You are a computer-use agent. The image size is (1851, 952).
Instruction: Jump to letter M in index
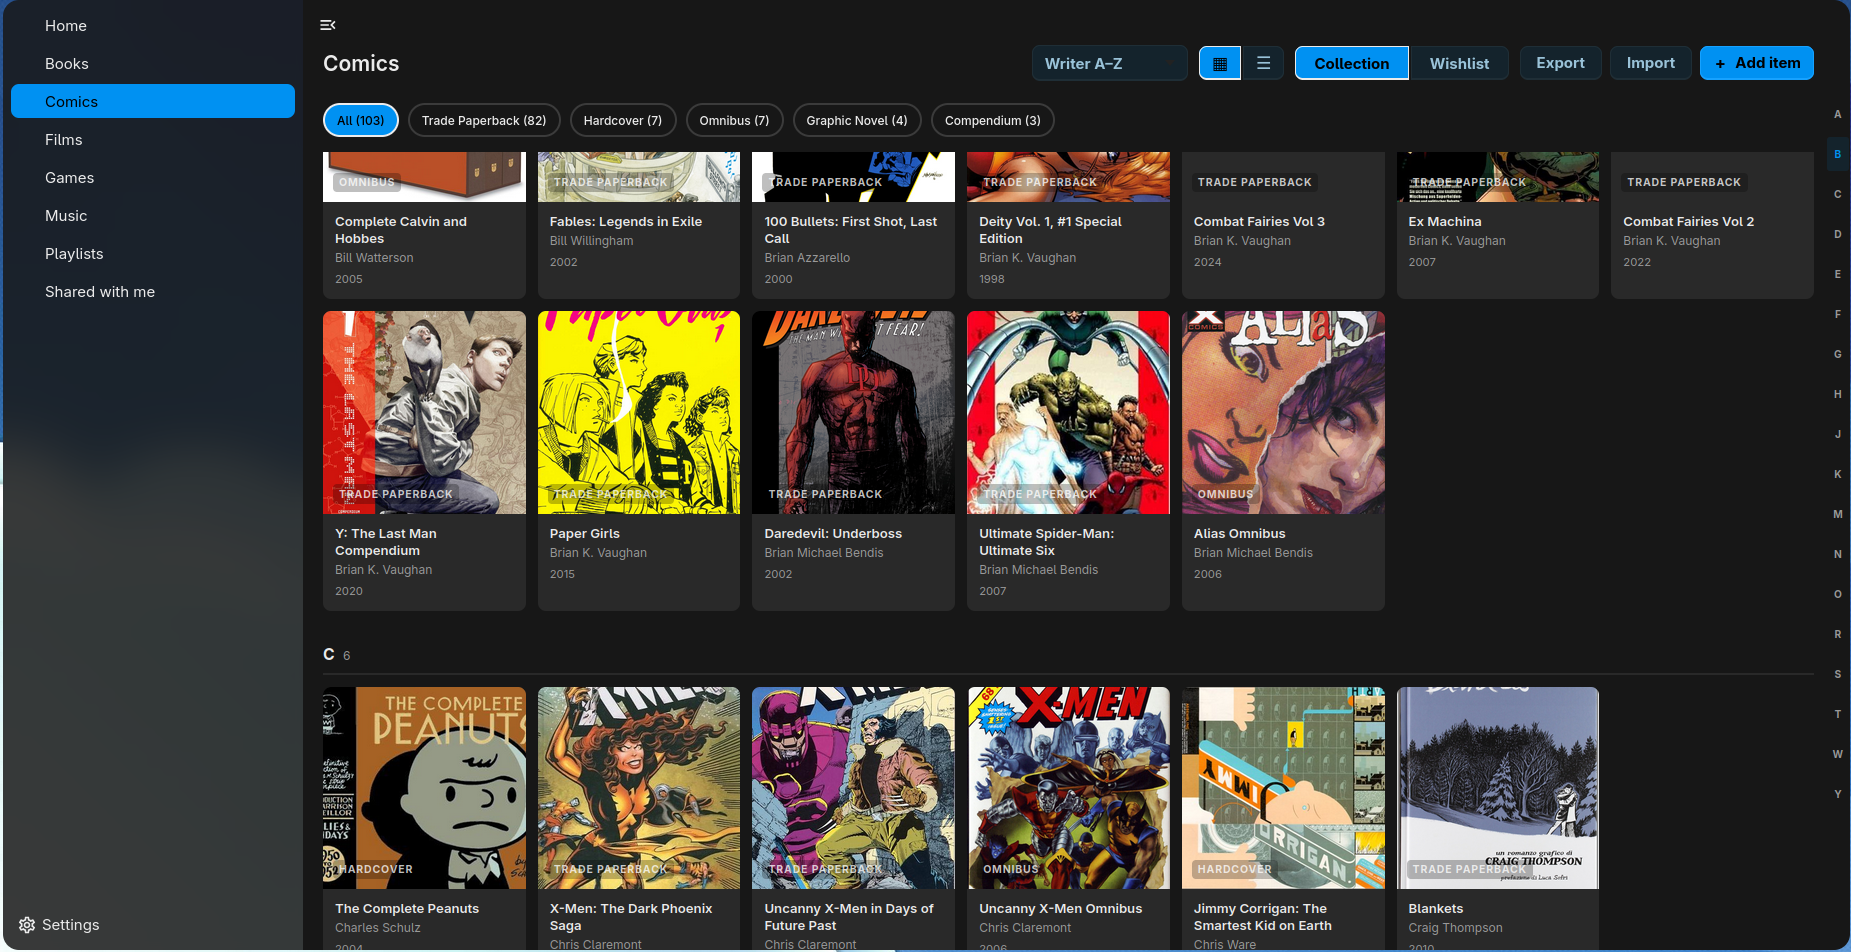click(1837, 514)
